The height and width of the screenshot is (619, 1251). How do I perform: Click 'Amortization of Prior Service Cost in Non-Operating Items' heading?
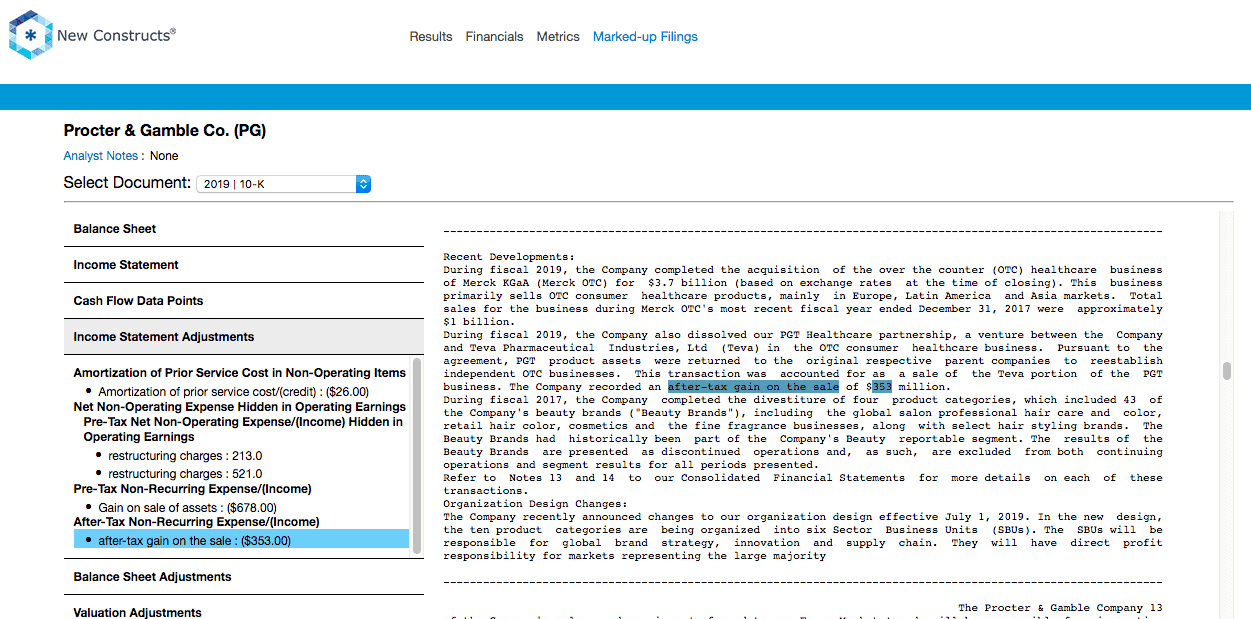click(240, 373)
